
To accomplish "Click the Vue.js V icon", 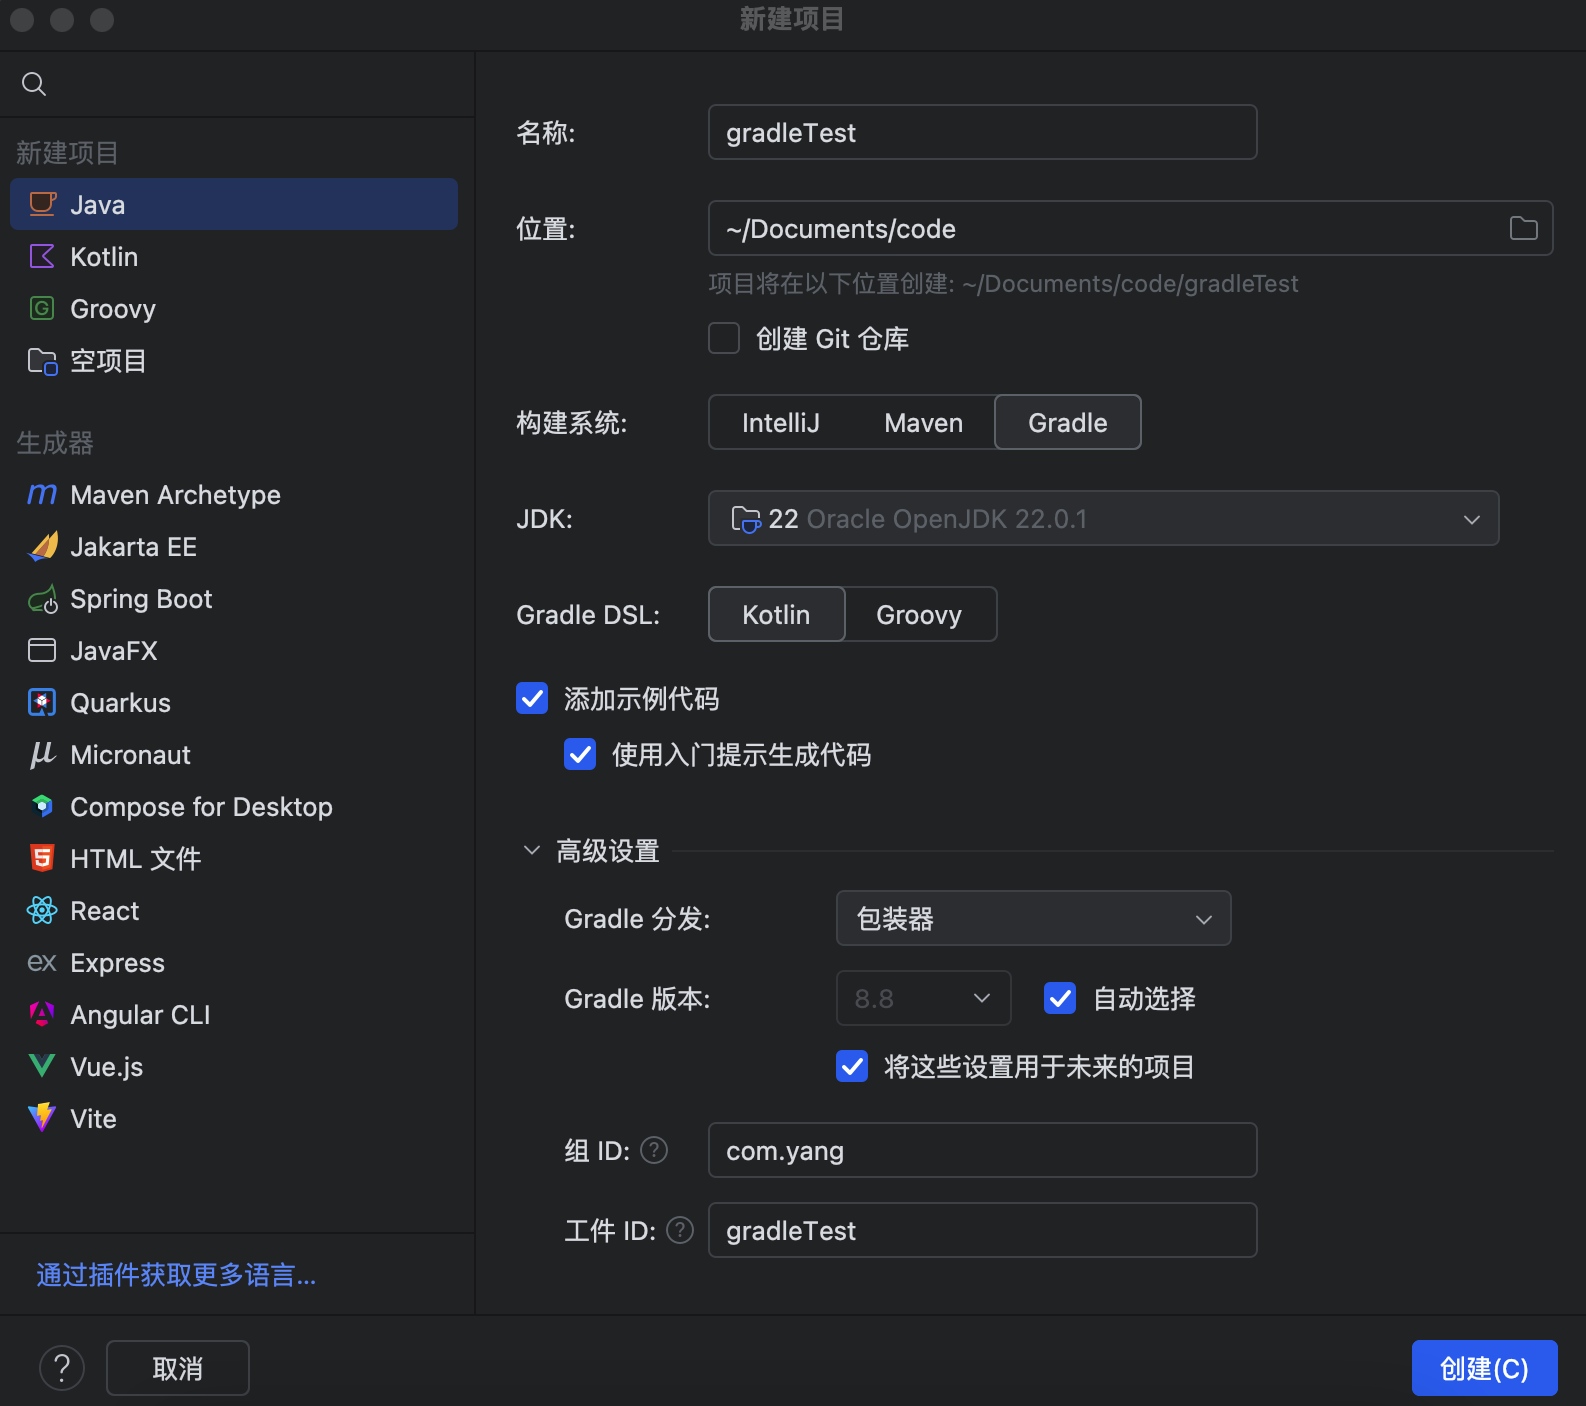I will click(42, 1066).
